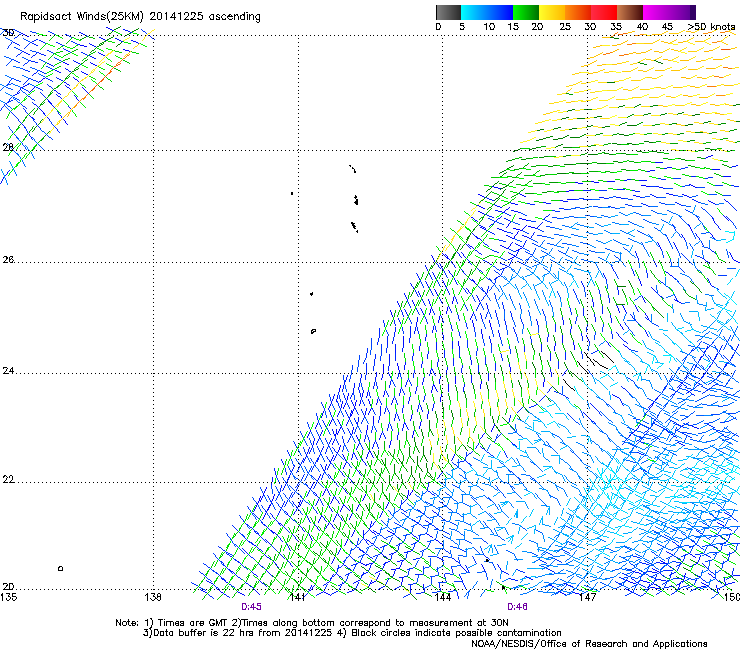Click the green 15-20 knots legend segment

pos(526,12)
